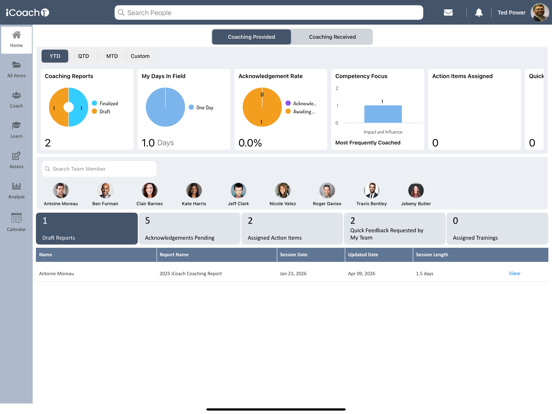552x414 pixels.
Task: Click the Acknowledged purple legend dot
Action: point(288,103)
